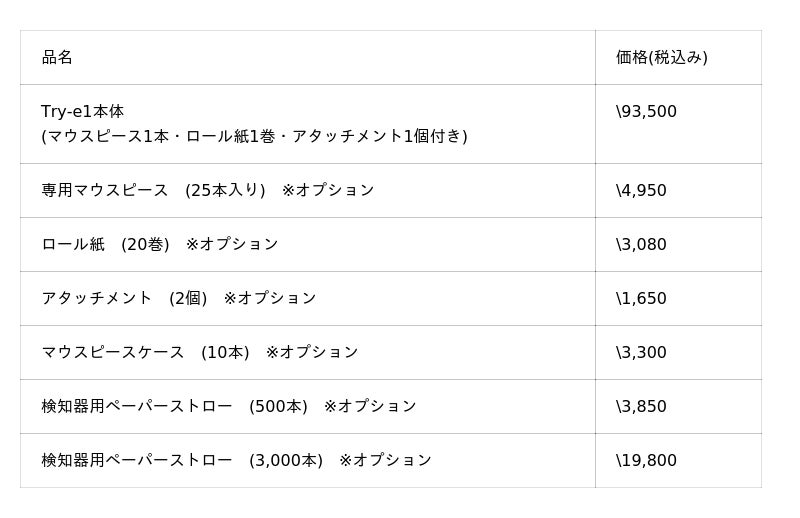Image resolution: width=800 pixels, height=518 pixels.
Task: Select the アタッチメント (2個) product cell
Action: (x=124, y=298)
